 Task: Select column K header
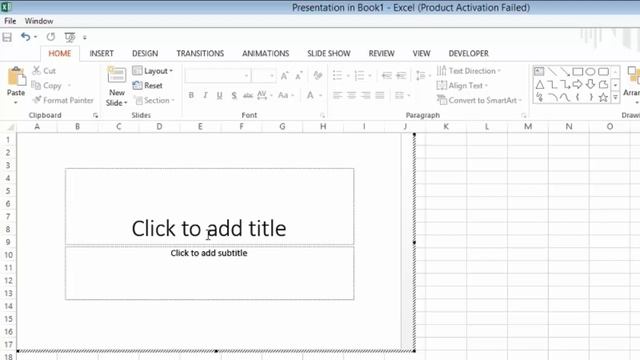(446, 127)
